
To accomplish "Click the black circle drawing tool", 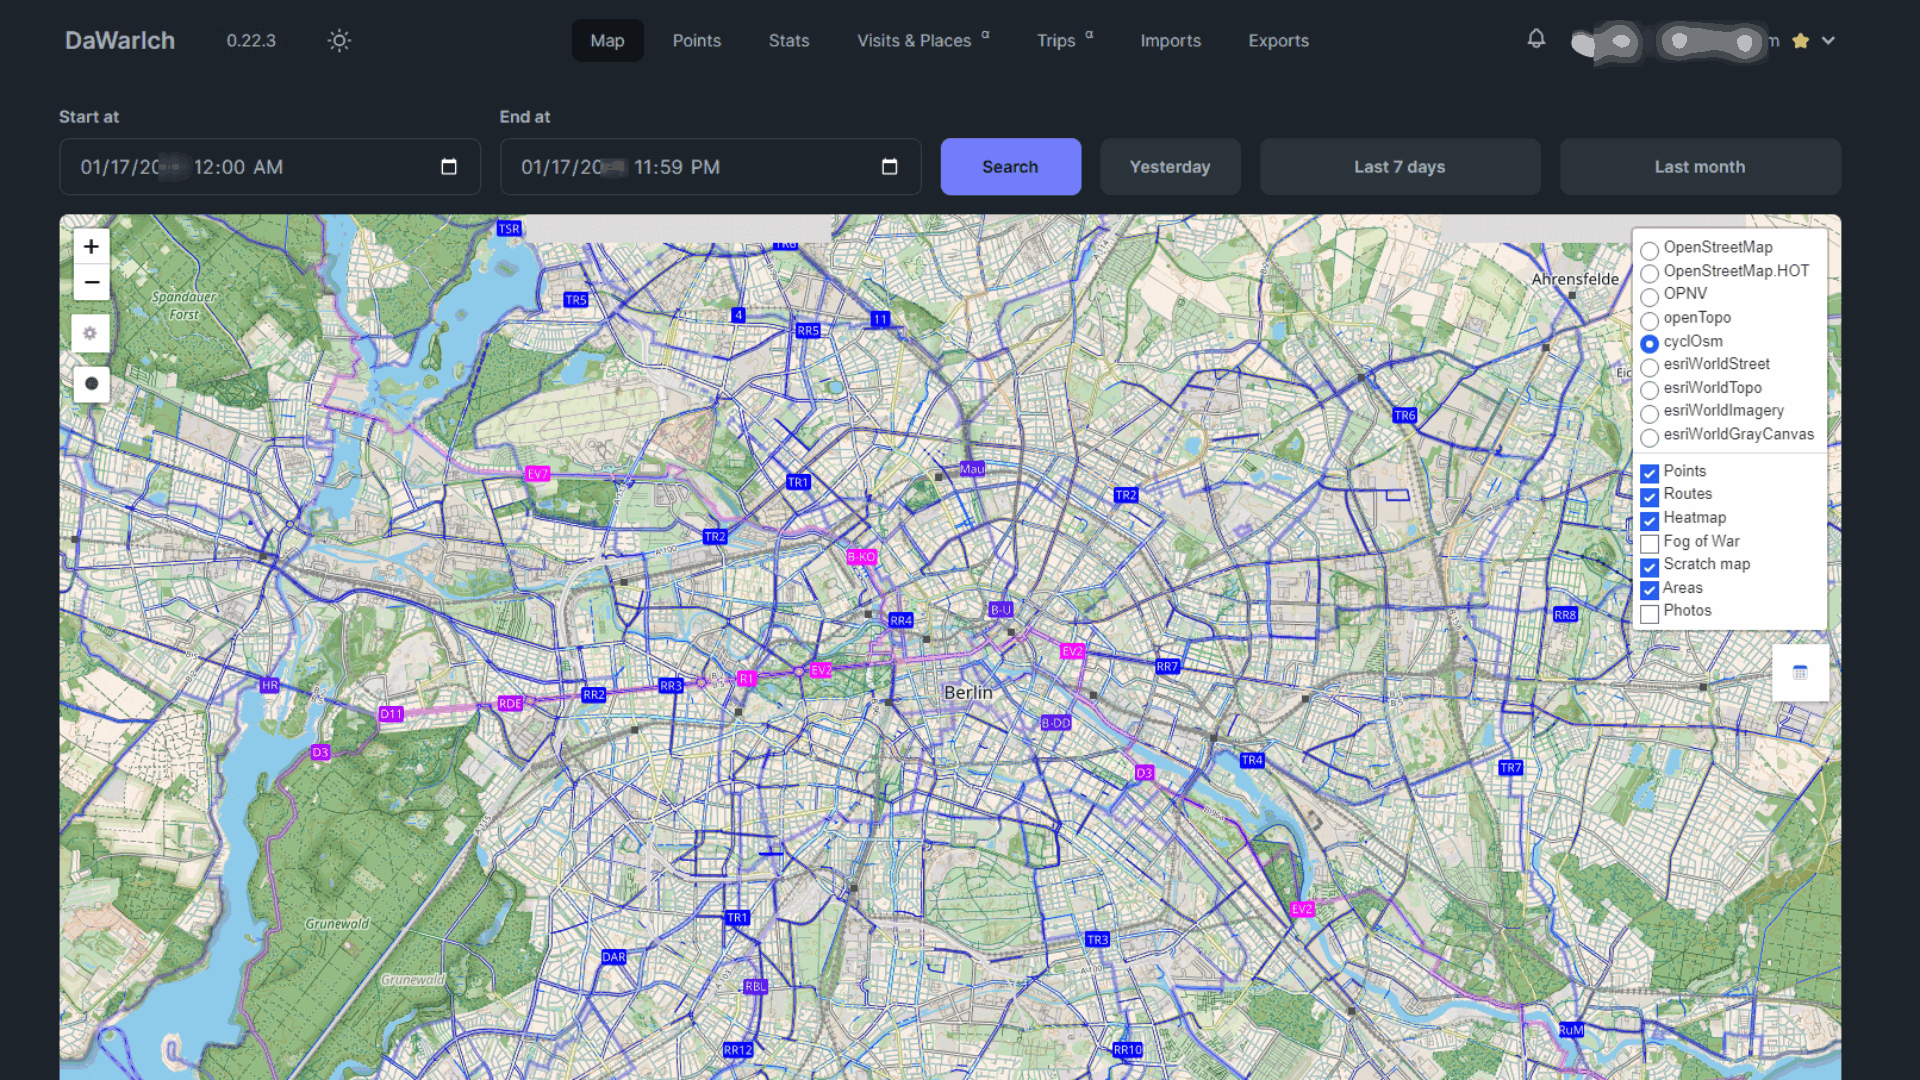I will (x=91, y=384).
